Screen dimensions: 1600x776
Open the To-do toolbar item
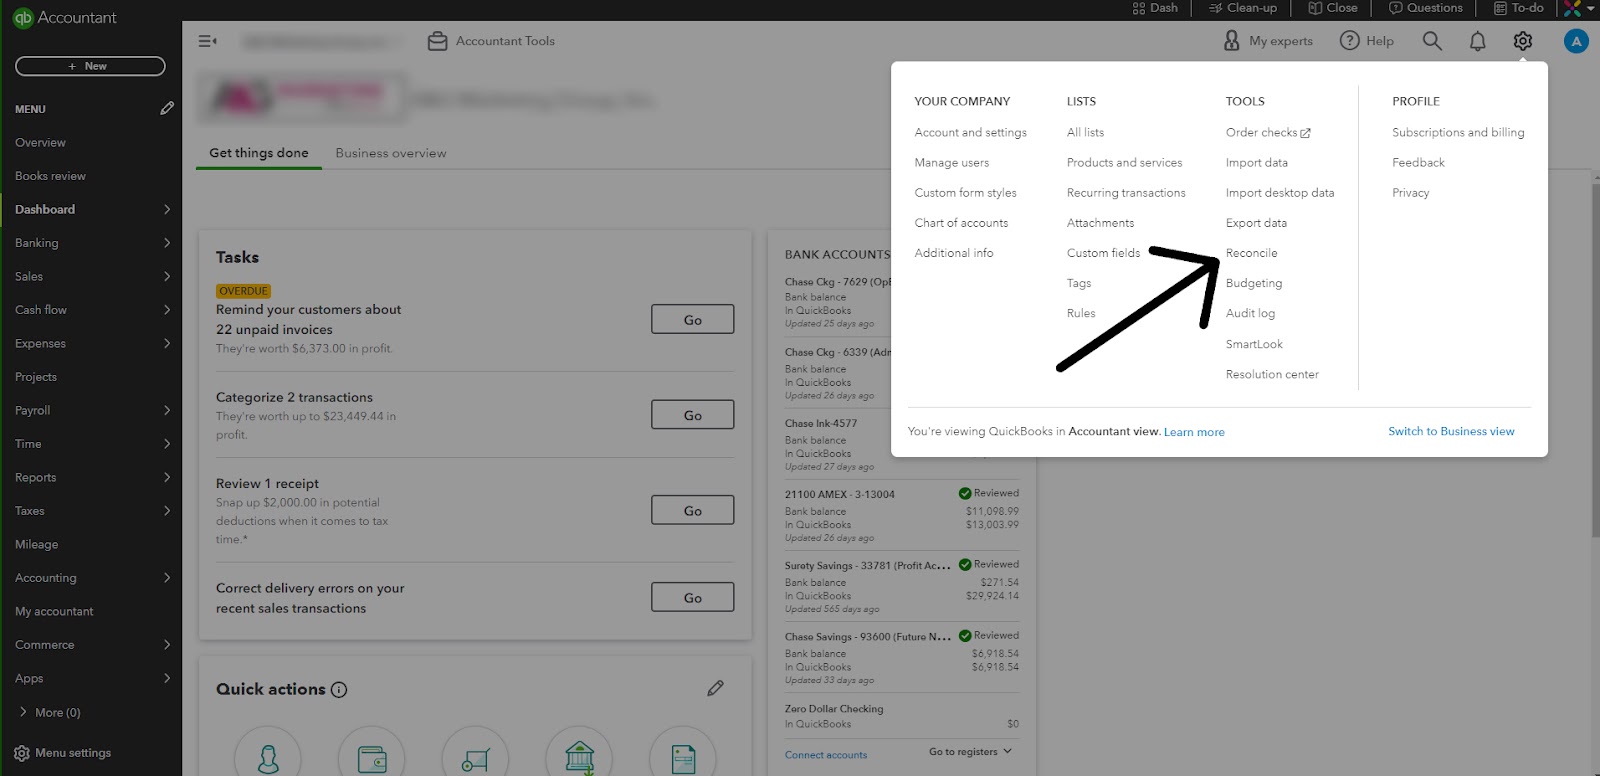1518,8
